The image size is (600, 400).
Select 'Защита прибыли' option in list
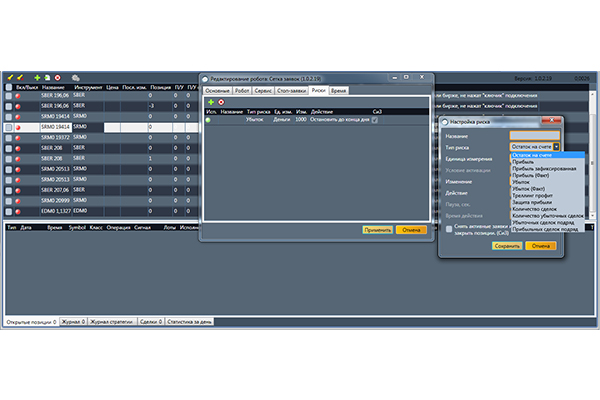(530, 201)
